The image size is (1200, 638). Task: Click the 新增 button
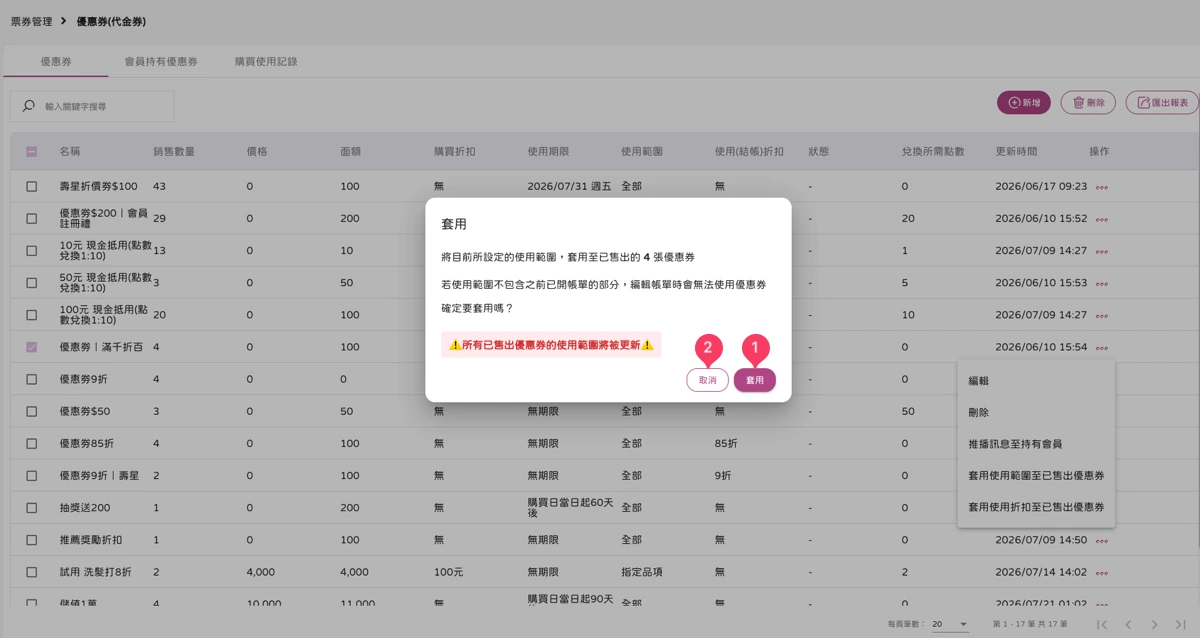1024,103
